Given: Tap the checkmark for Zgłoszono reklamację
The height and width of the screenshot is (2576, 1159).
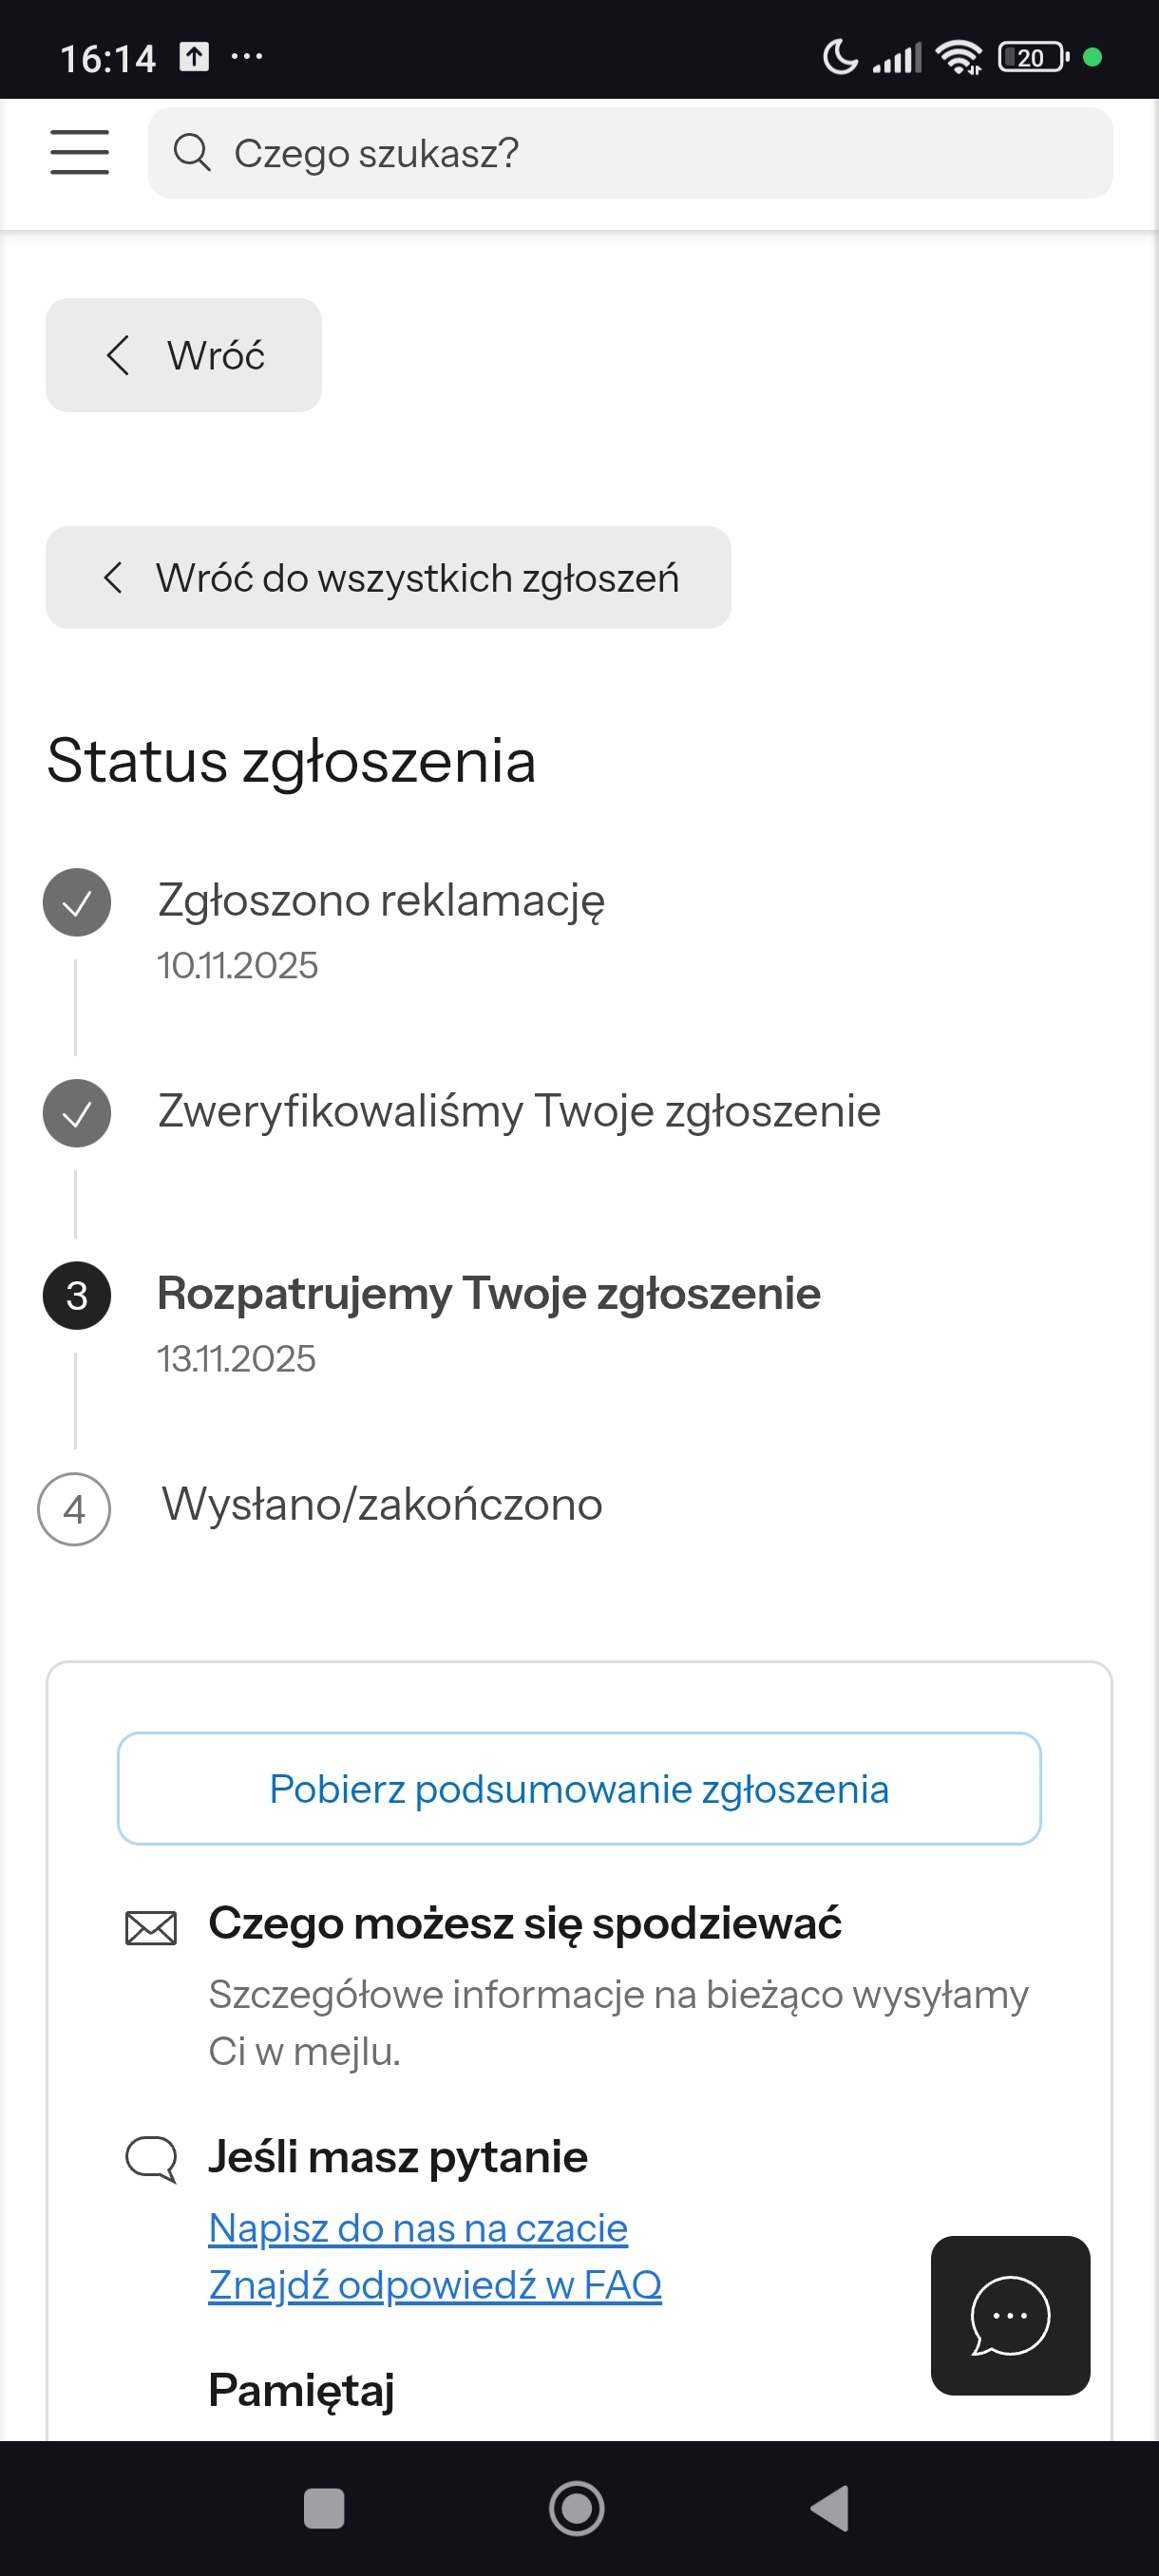Looking at the screenshot, I should tap(77, 903).
